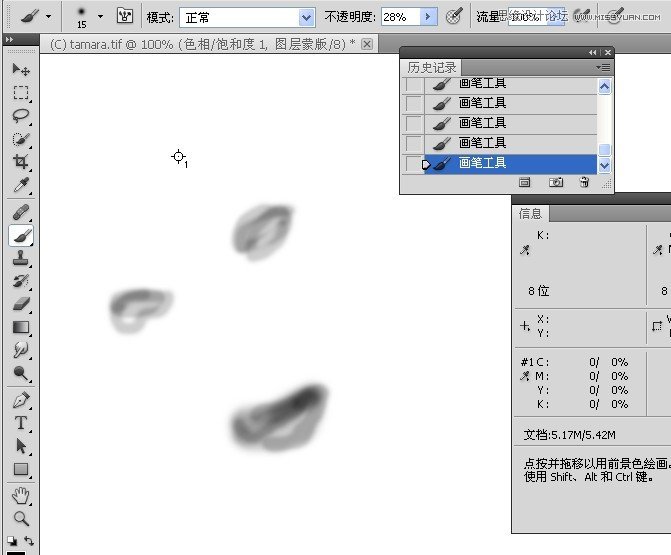Select the Horizontal Type tool
Viewport: 671px width, 555px height.
pyautogui.click(x=21, y=423)
